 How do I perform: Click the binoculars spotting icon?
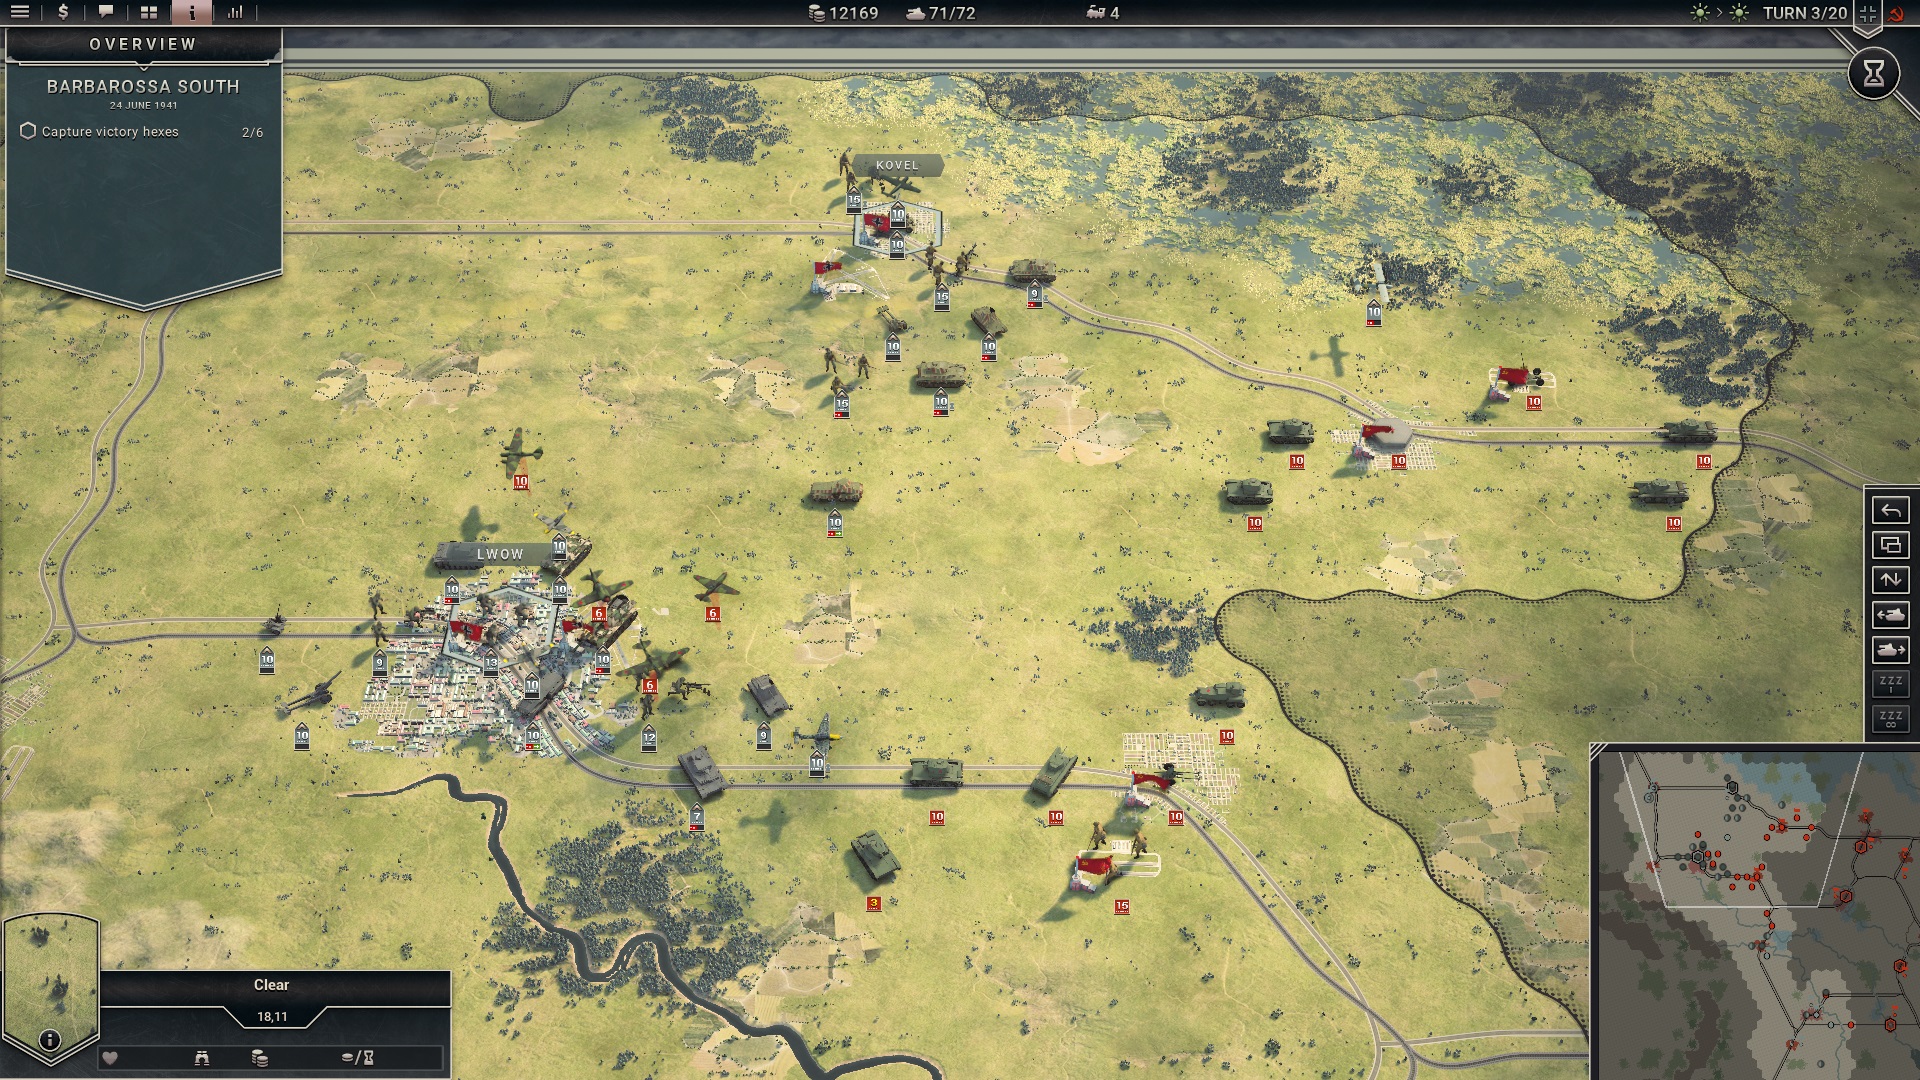click(202, 1058)
